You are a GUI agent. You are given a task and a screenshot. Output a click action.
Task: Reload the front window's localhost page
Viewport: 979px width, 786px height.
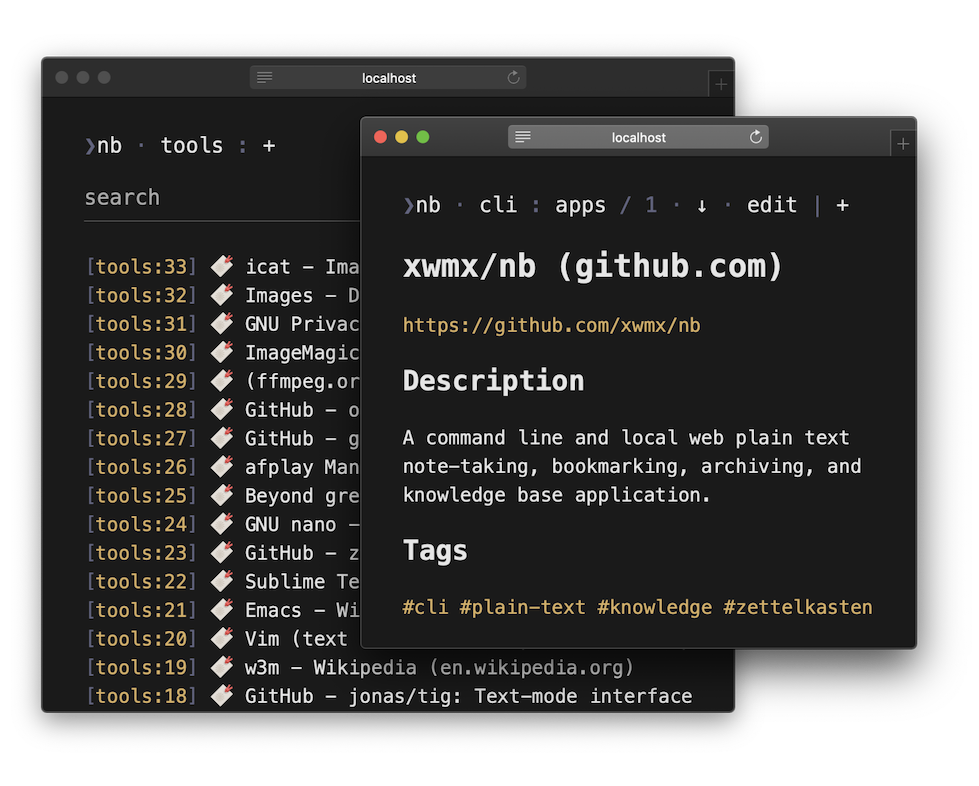(x=755, y=137)
